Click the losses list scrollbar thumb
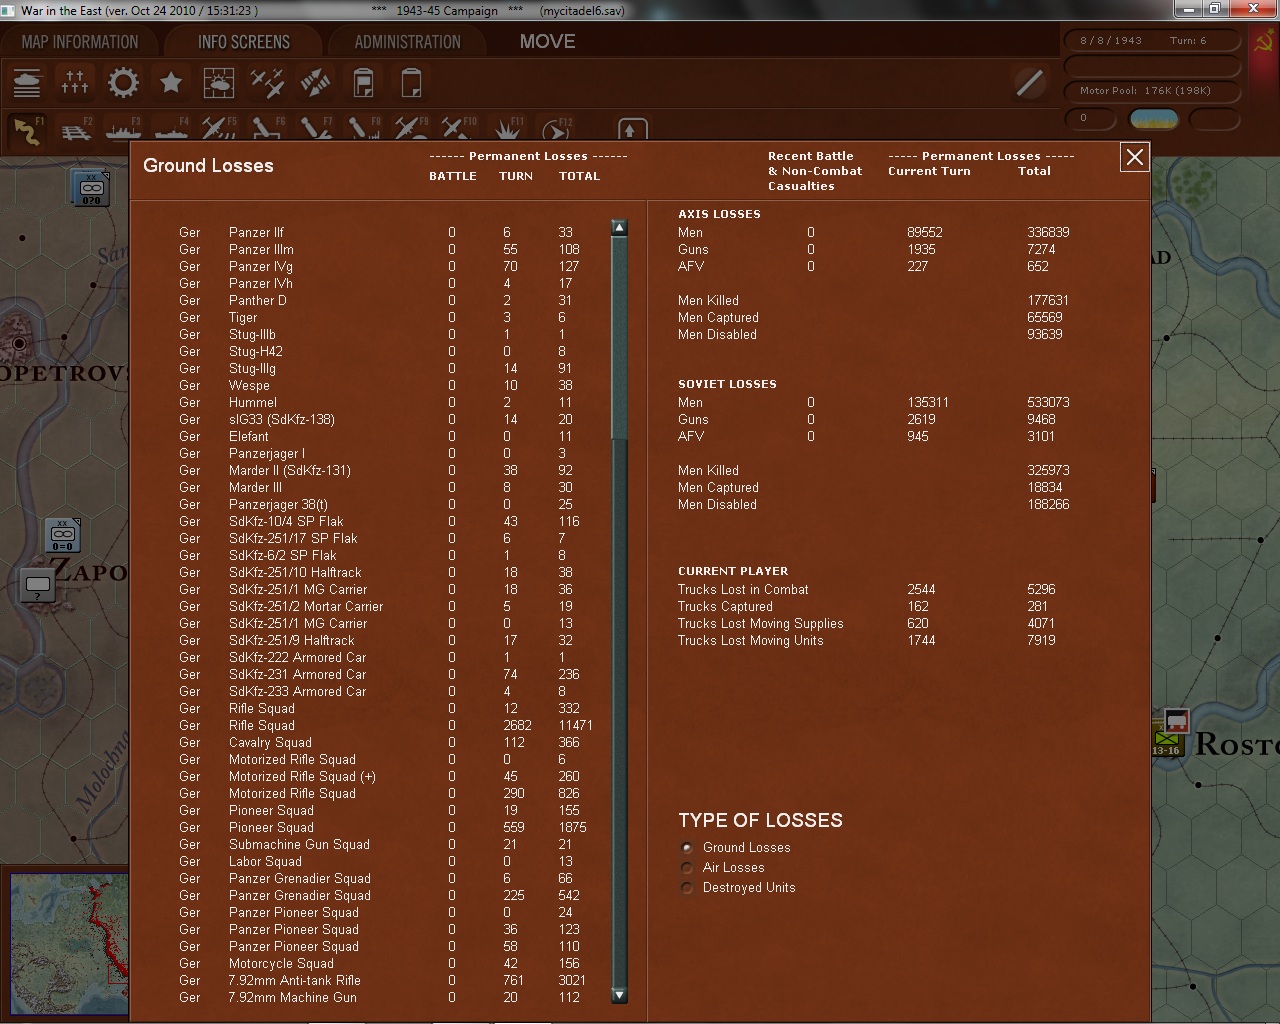Image resolution: width=1280 pixels, height=1024 pixels. (619, 338)
